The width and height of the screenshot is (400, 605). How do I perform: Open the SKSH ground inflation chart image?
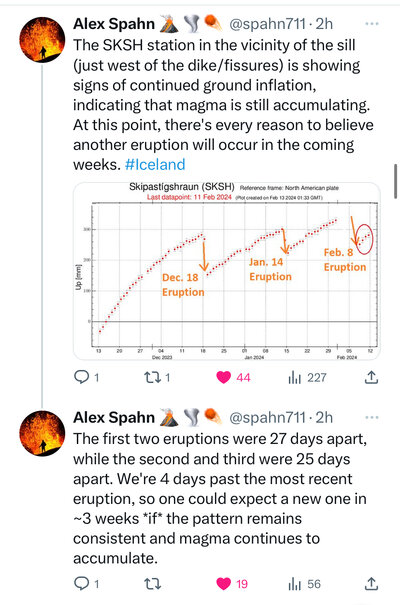[x=227, y=271]
